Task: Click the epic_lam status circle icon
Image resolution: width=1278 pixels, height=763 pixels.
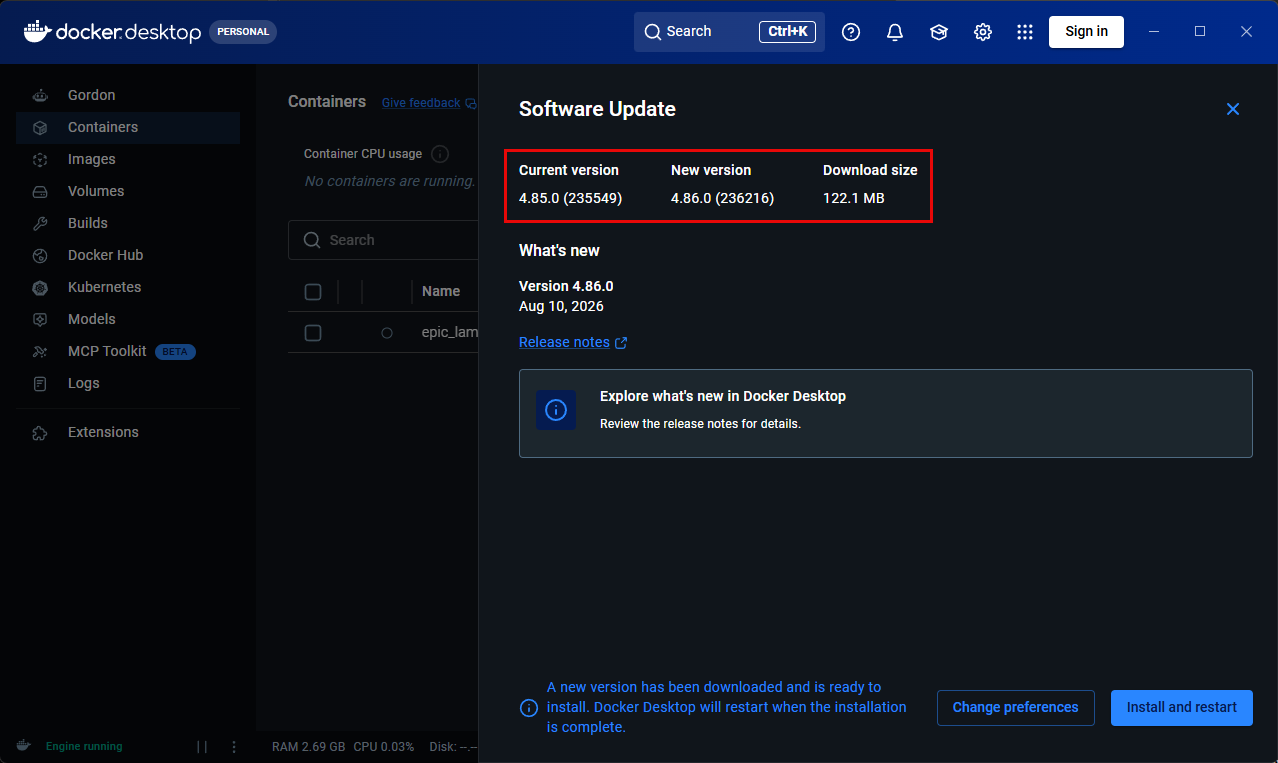Action: pyautogui.click(x=387, y=333)
